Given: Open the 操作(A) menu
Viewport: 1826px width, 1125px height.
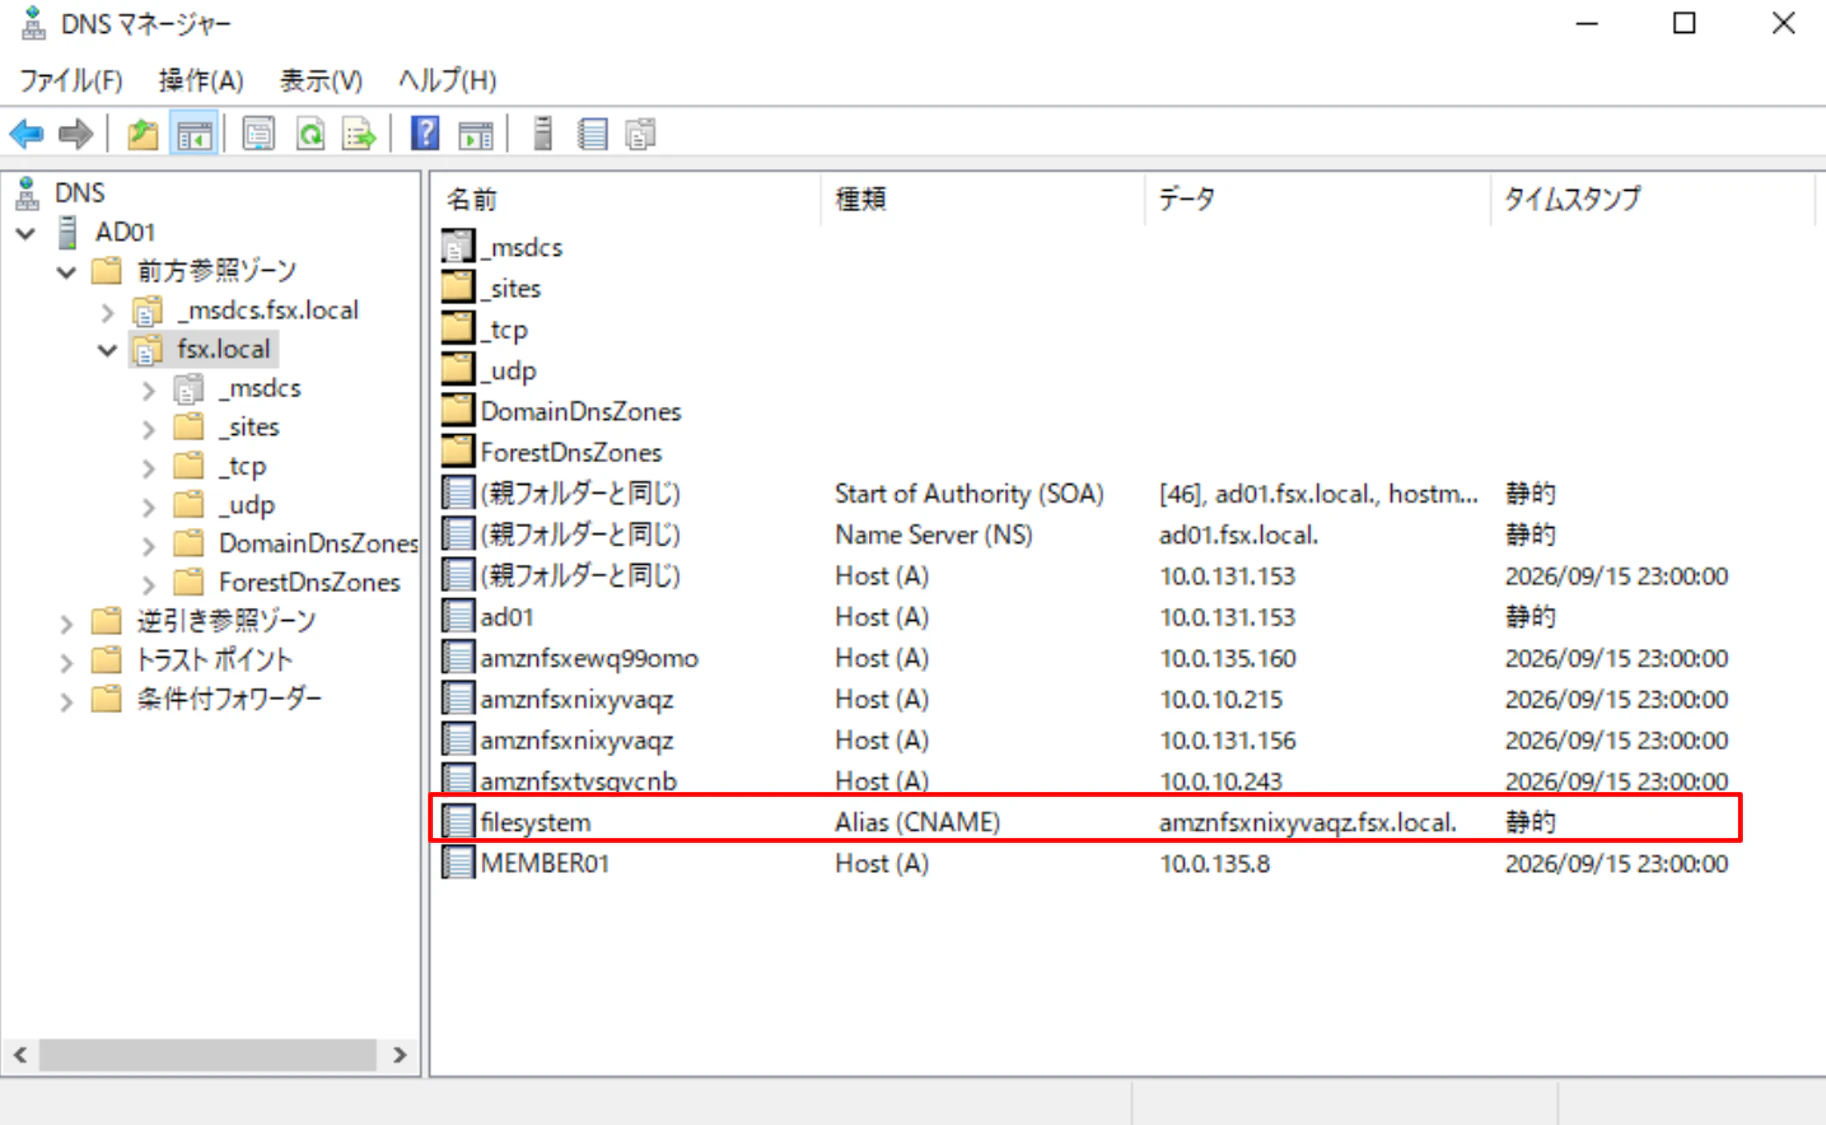Looking at the screenshot, I should point(201,80).
